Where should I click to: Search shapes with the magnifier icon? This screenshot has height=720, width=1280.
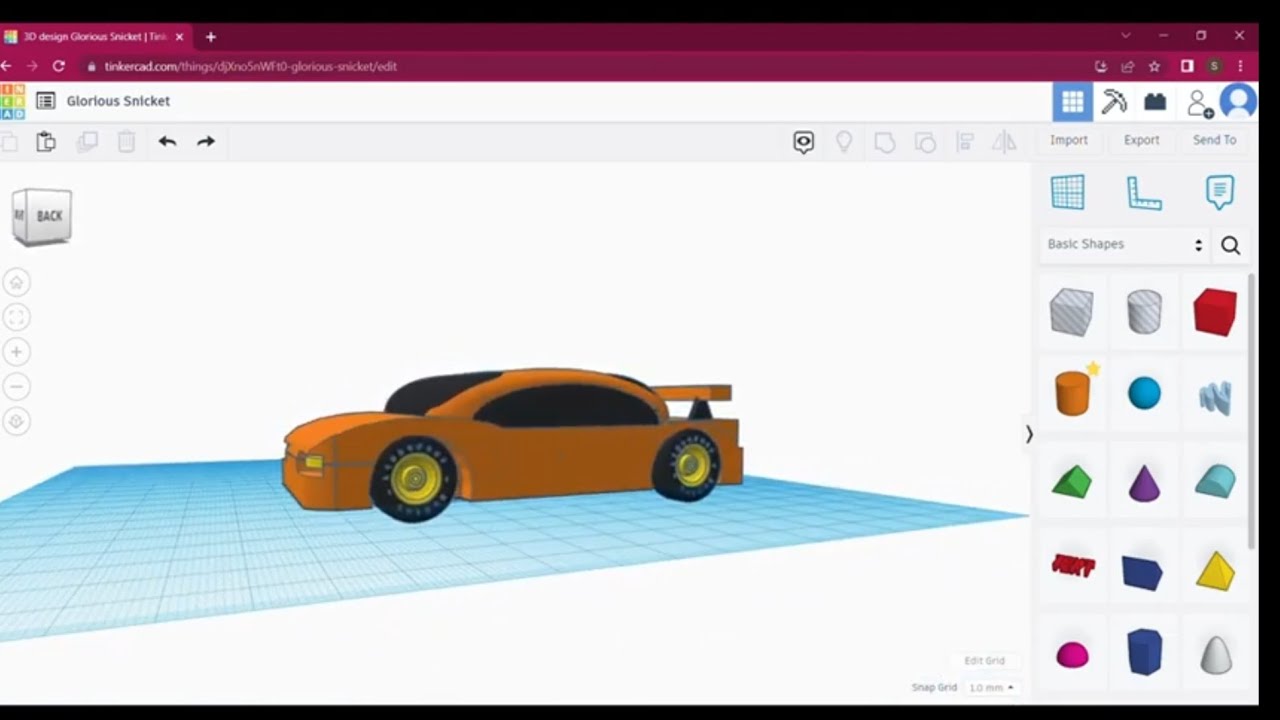1231,245
